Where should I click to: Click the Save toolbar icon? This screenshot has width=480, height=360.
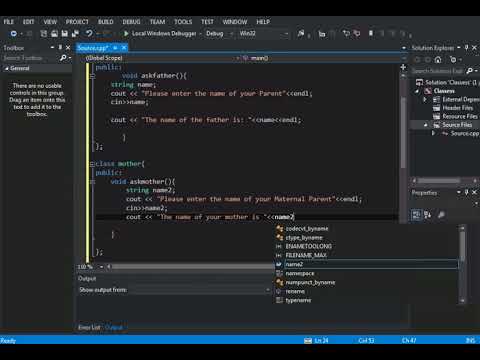click(65, 34)
